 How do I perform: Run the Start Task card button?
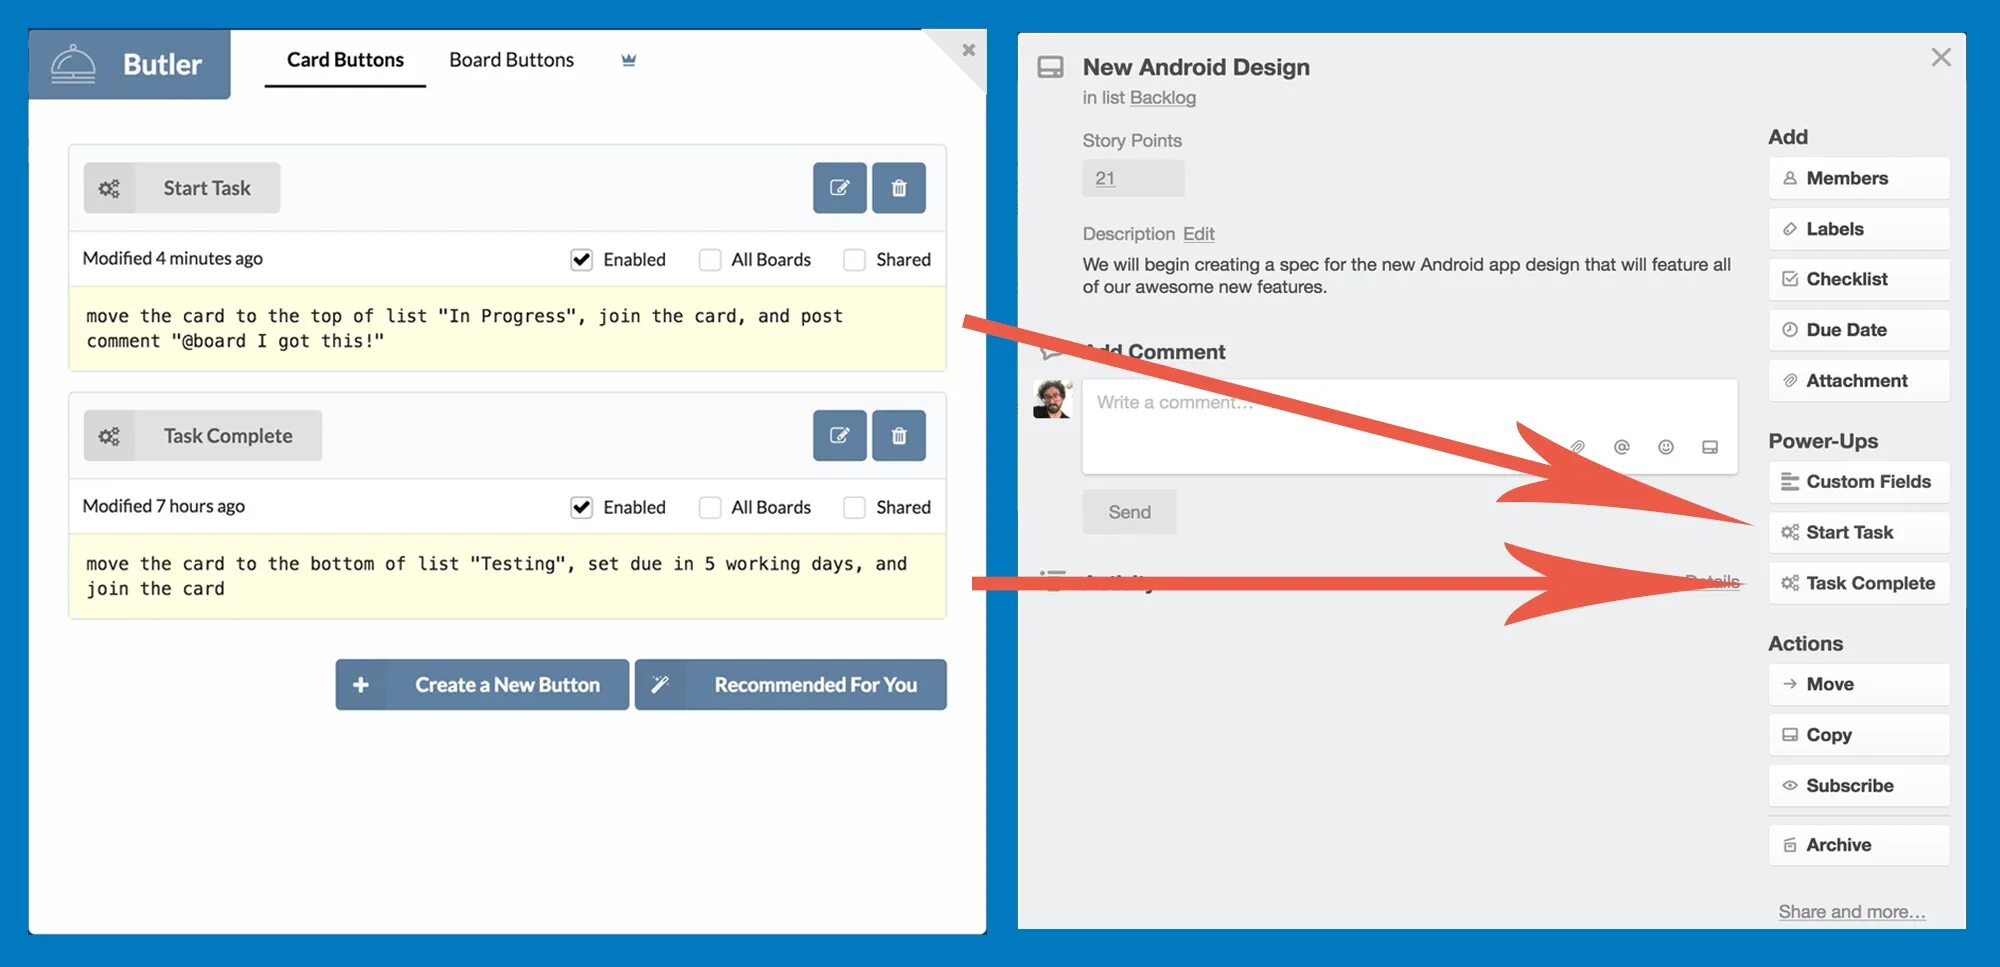(1859, 533)
